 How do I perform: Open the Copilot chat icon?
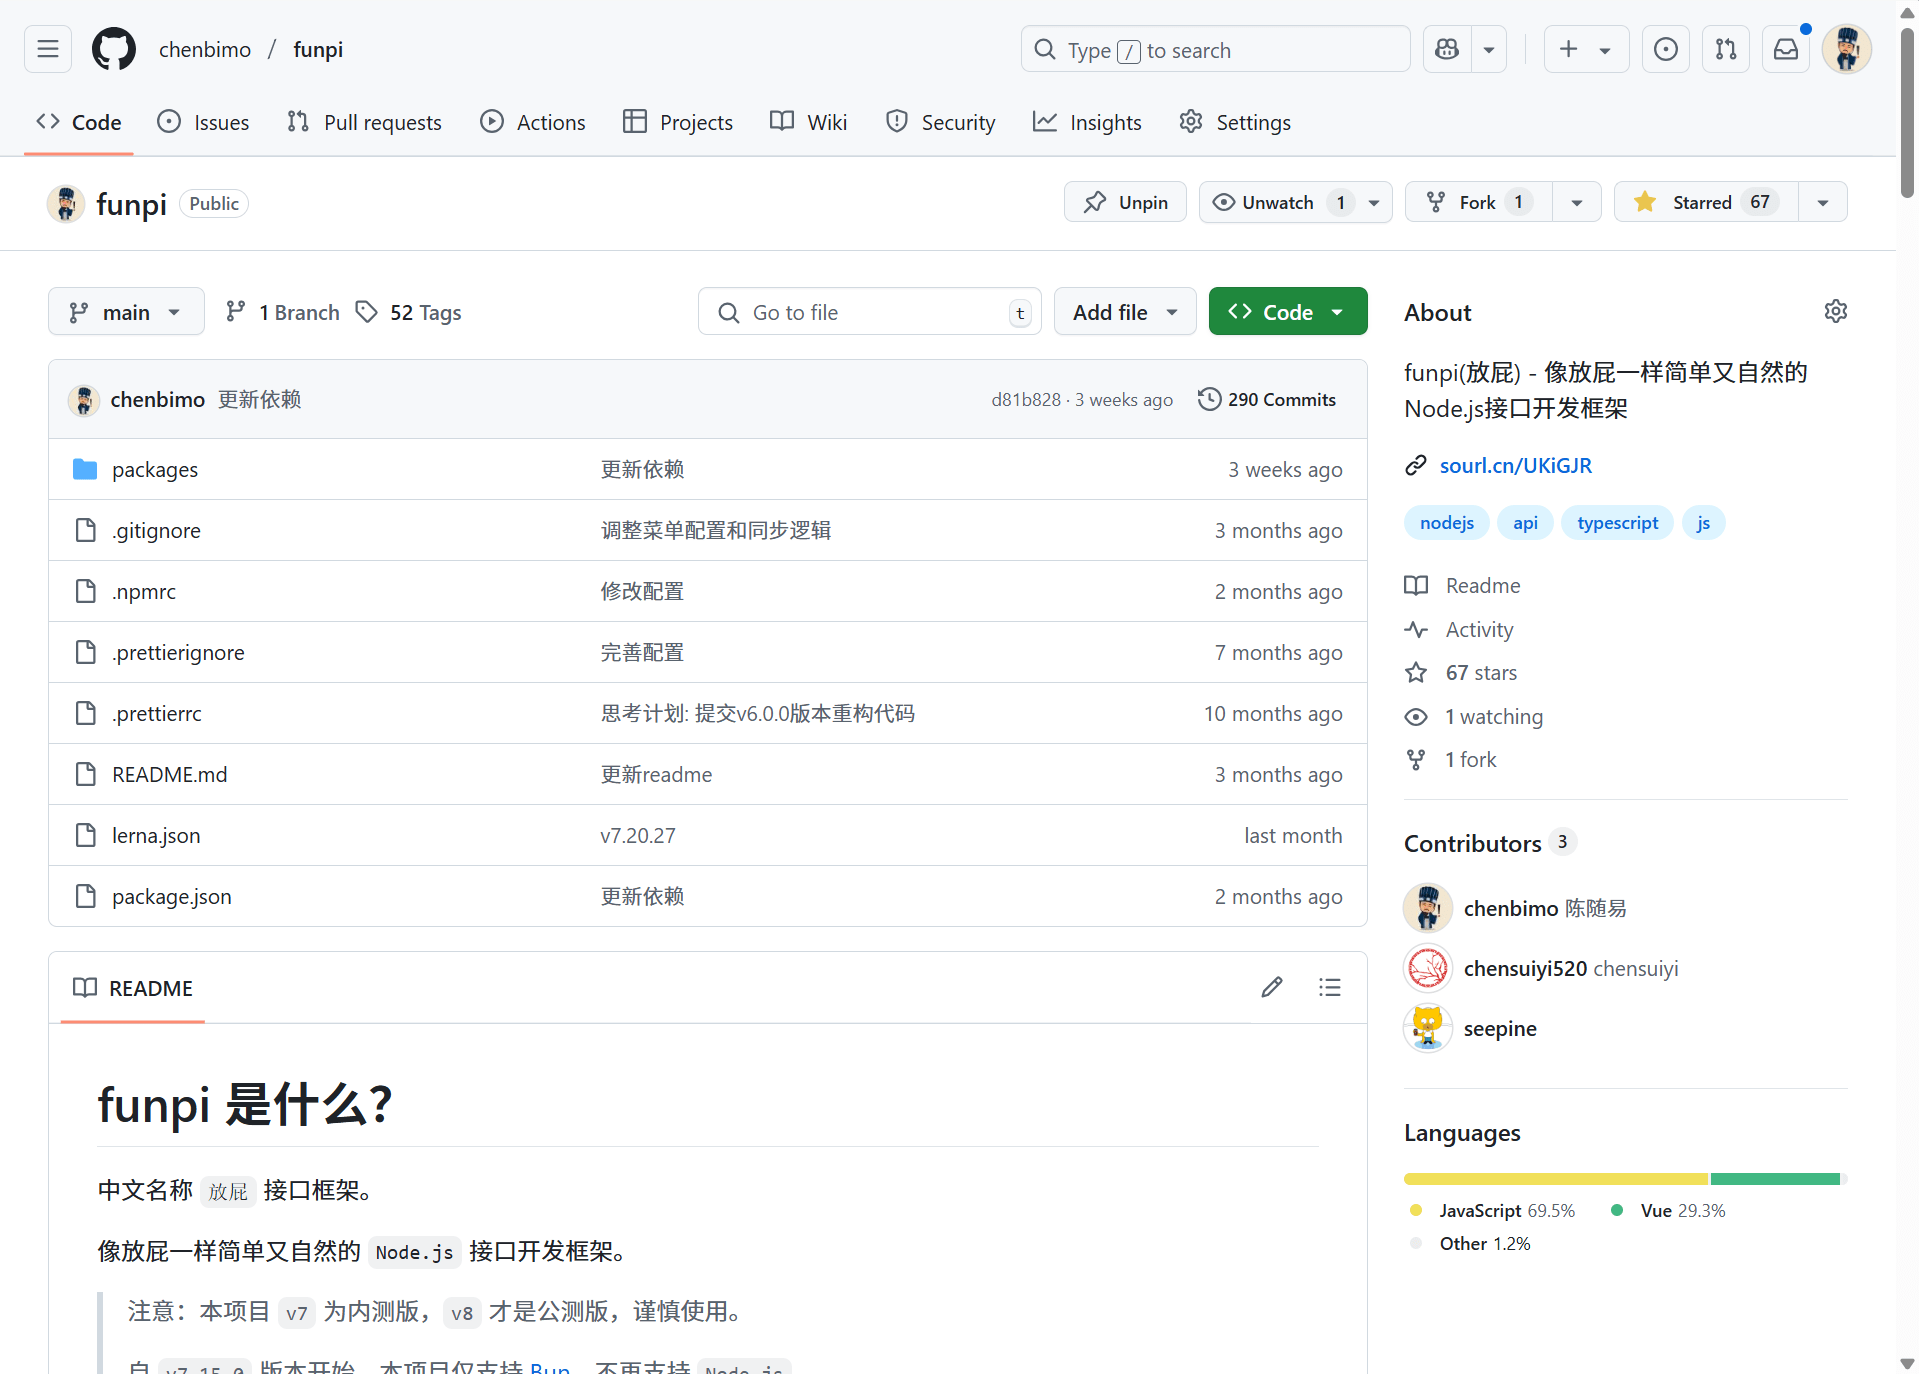(1447, 49)
